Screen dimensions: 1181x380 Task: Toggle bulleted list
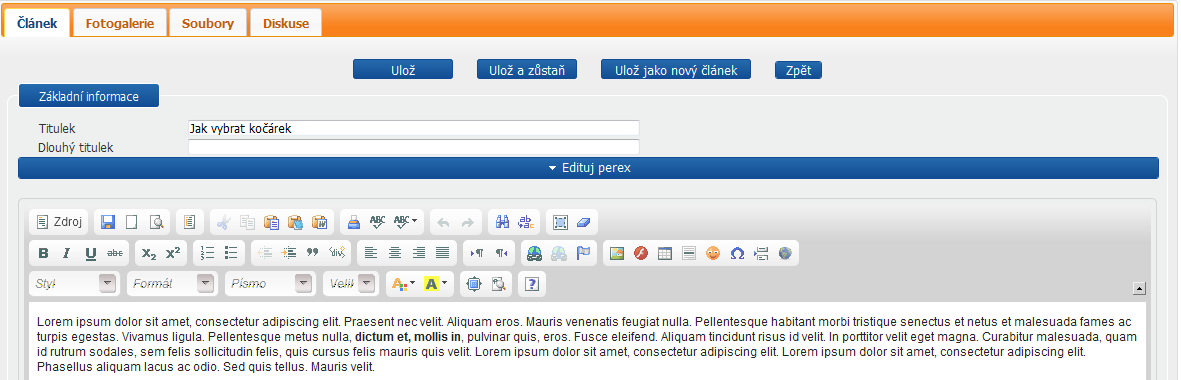pyautogui.click(x=231, y=254)
